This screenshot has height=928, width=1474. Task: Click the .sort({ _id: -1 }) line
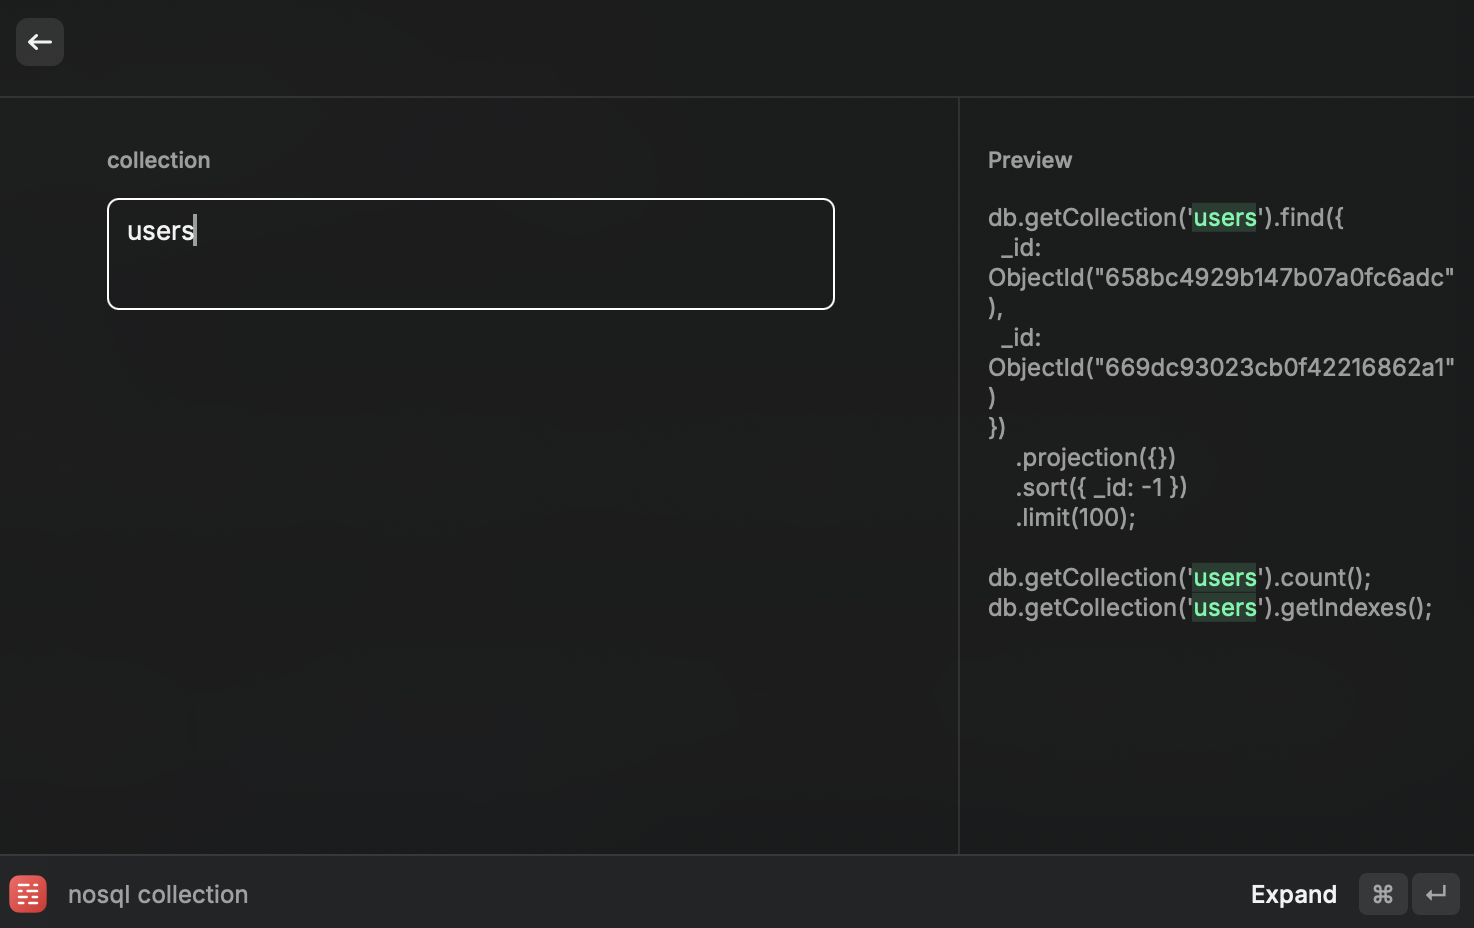[x=1100, y=487]
